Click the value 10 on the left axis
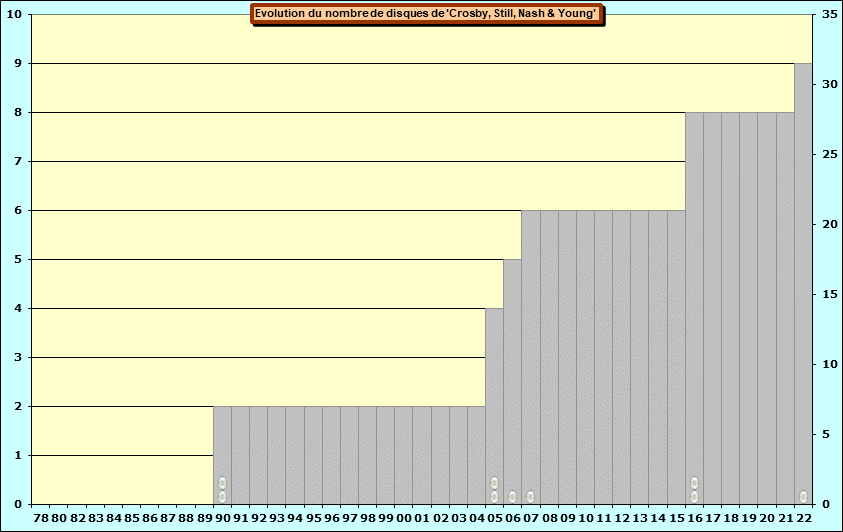Viewport: 843px width, 532px height. coord(17,15)
